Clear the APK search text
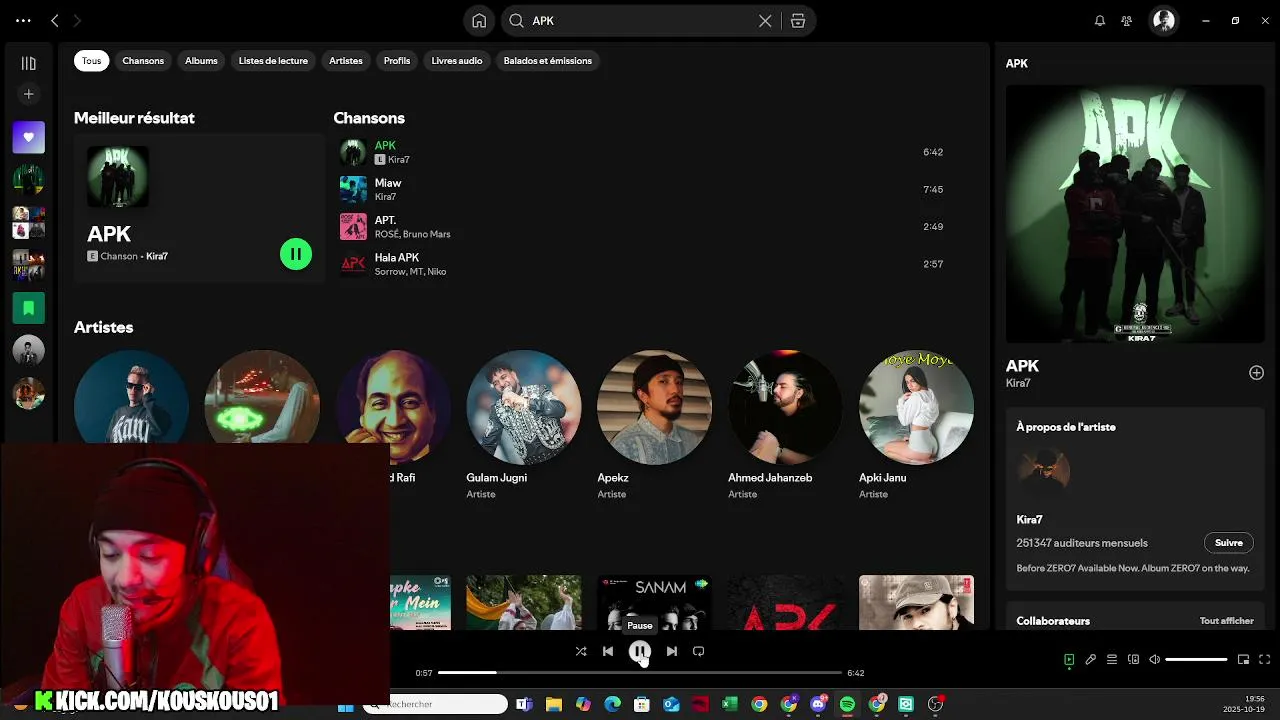The image size is (1280, 720). click(x=765, y=21)
